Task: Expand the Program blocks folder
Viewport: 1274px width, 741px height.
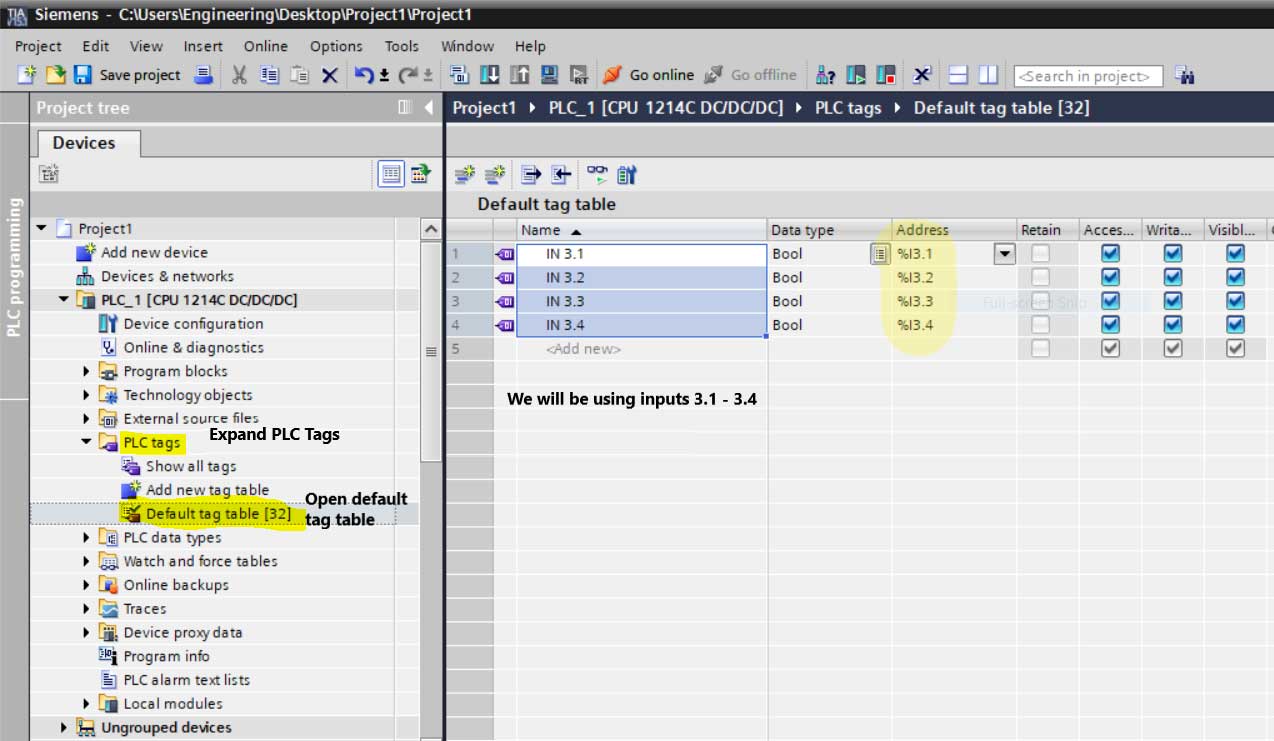Action: (87, 372)
